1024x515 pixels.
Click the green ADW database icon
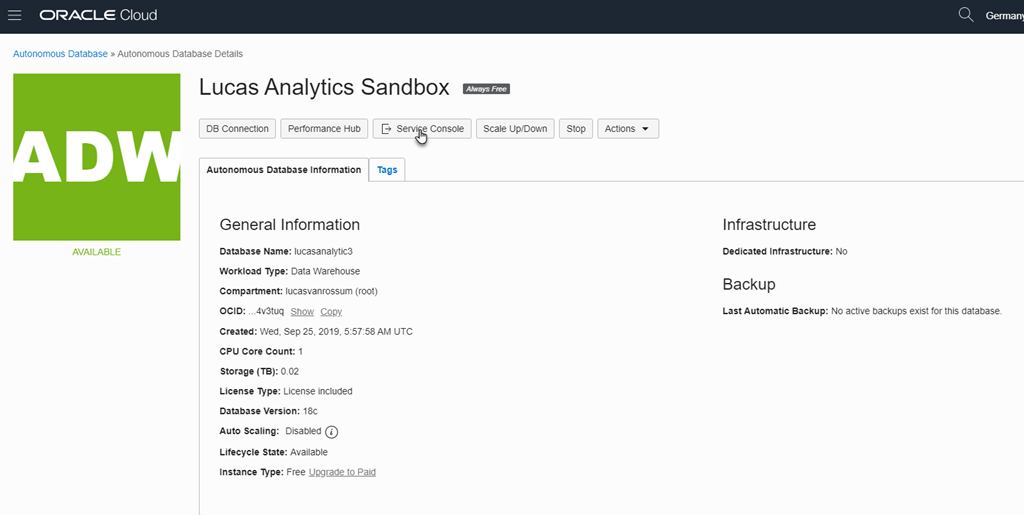point(96,157)
